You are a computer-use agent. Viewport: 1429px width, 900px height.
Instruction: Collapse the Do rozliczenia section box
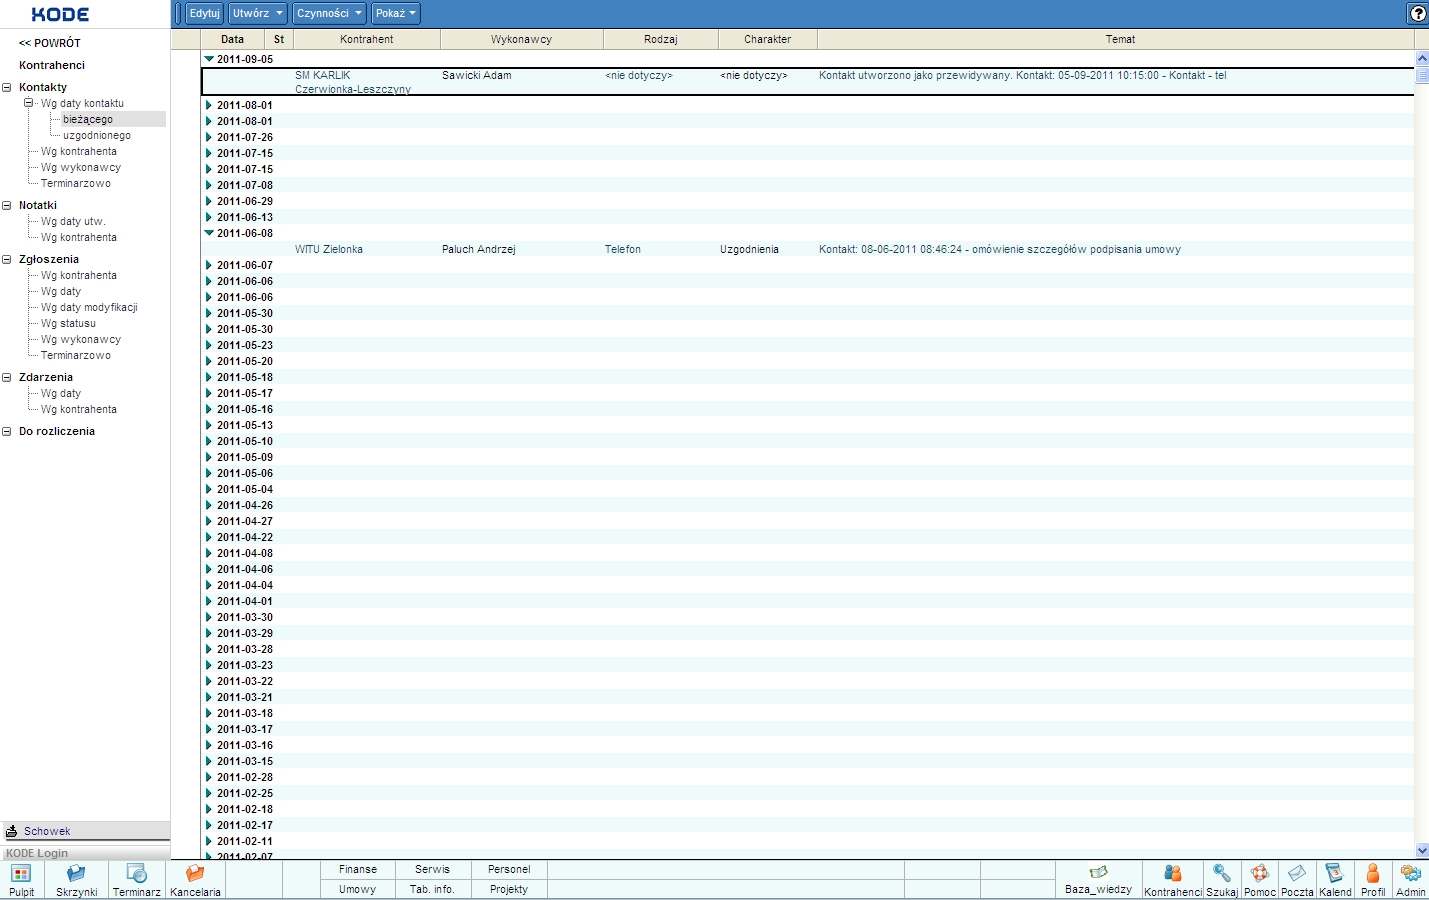click(x=7, y=431)
